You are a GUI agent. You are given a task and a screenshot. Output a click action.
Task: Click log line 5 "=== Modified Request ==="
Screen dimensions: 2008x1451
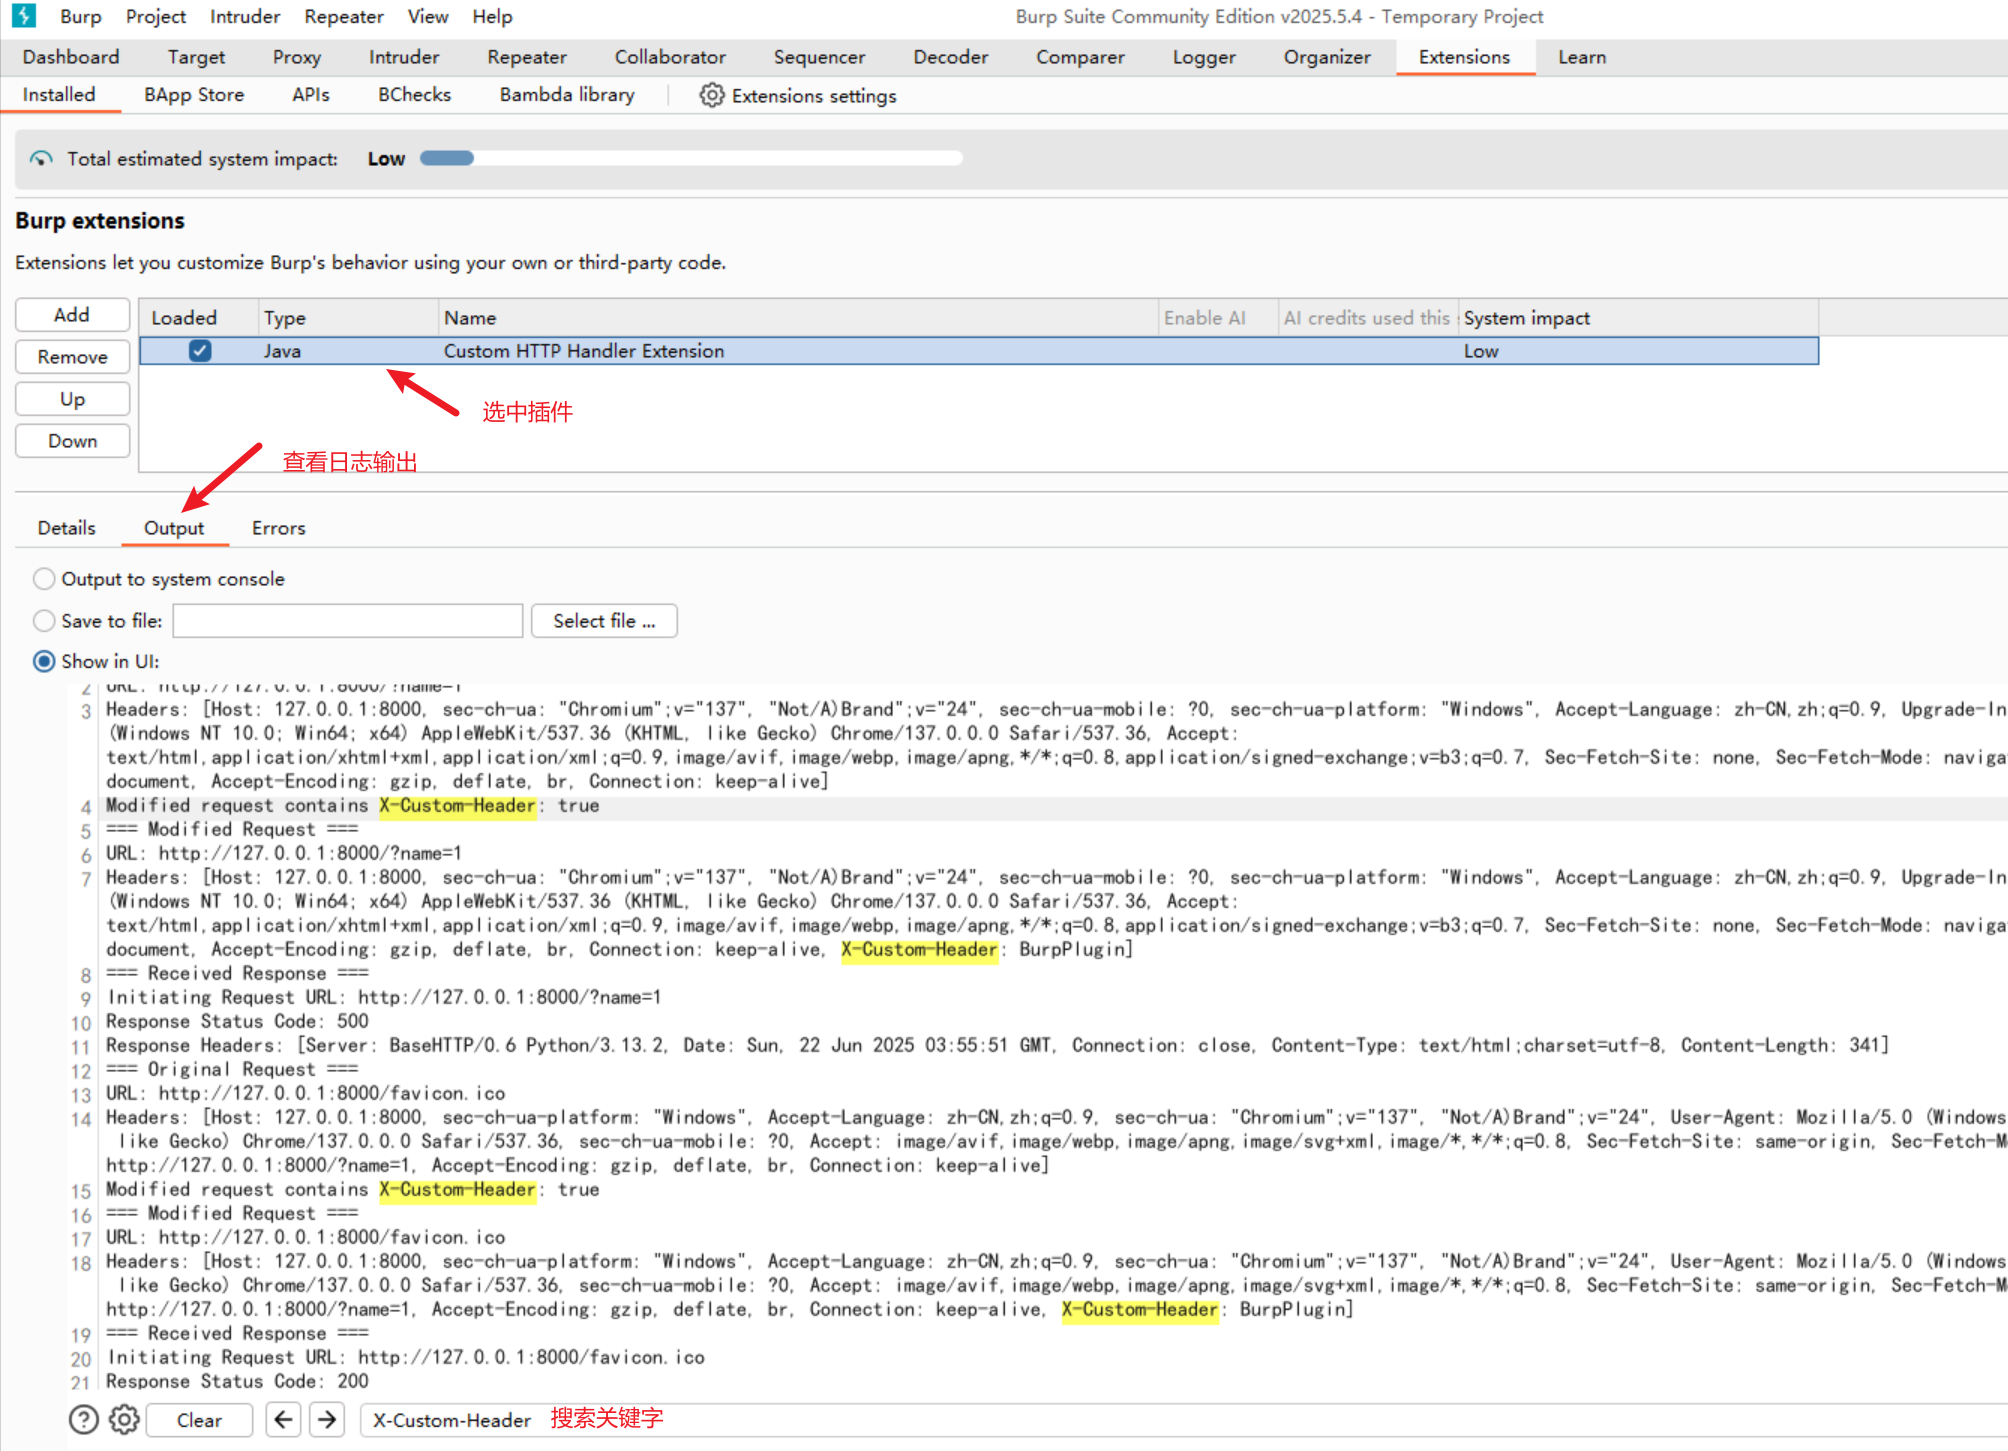click(232, 829)
